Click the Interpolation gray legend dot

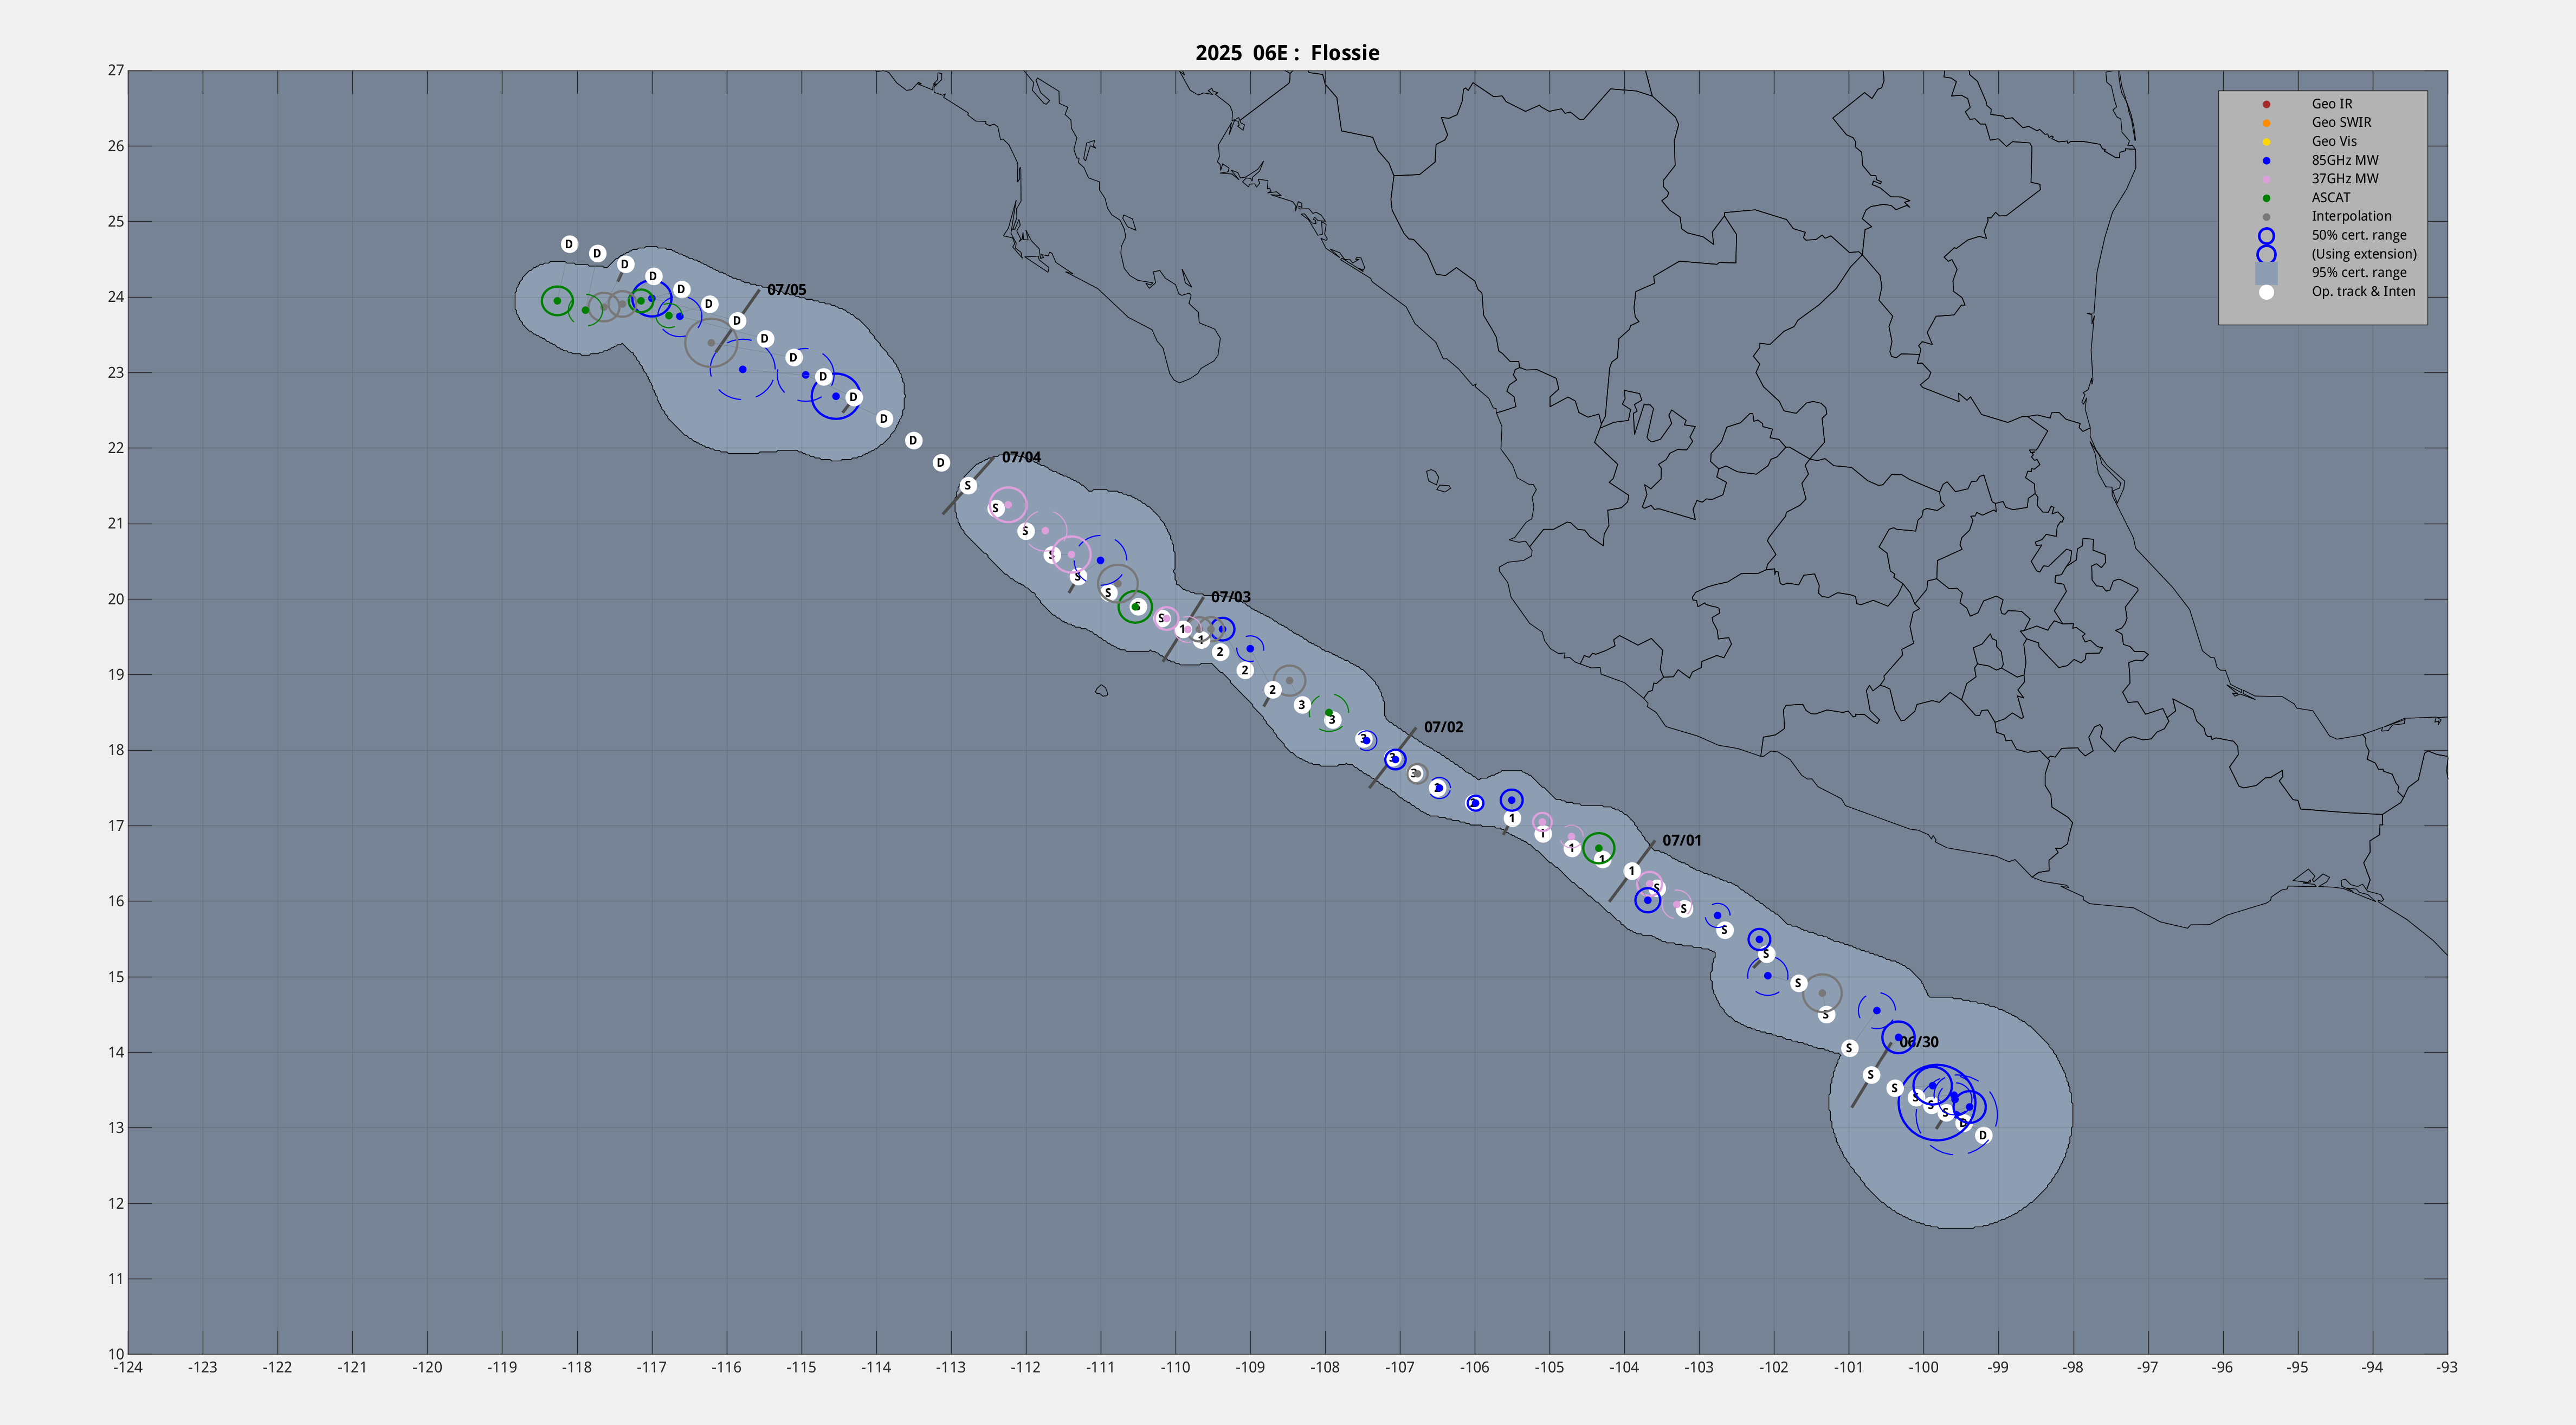[2266, 217]
